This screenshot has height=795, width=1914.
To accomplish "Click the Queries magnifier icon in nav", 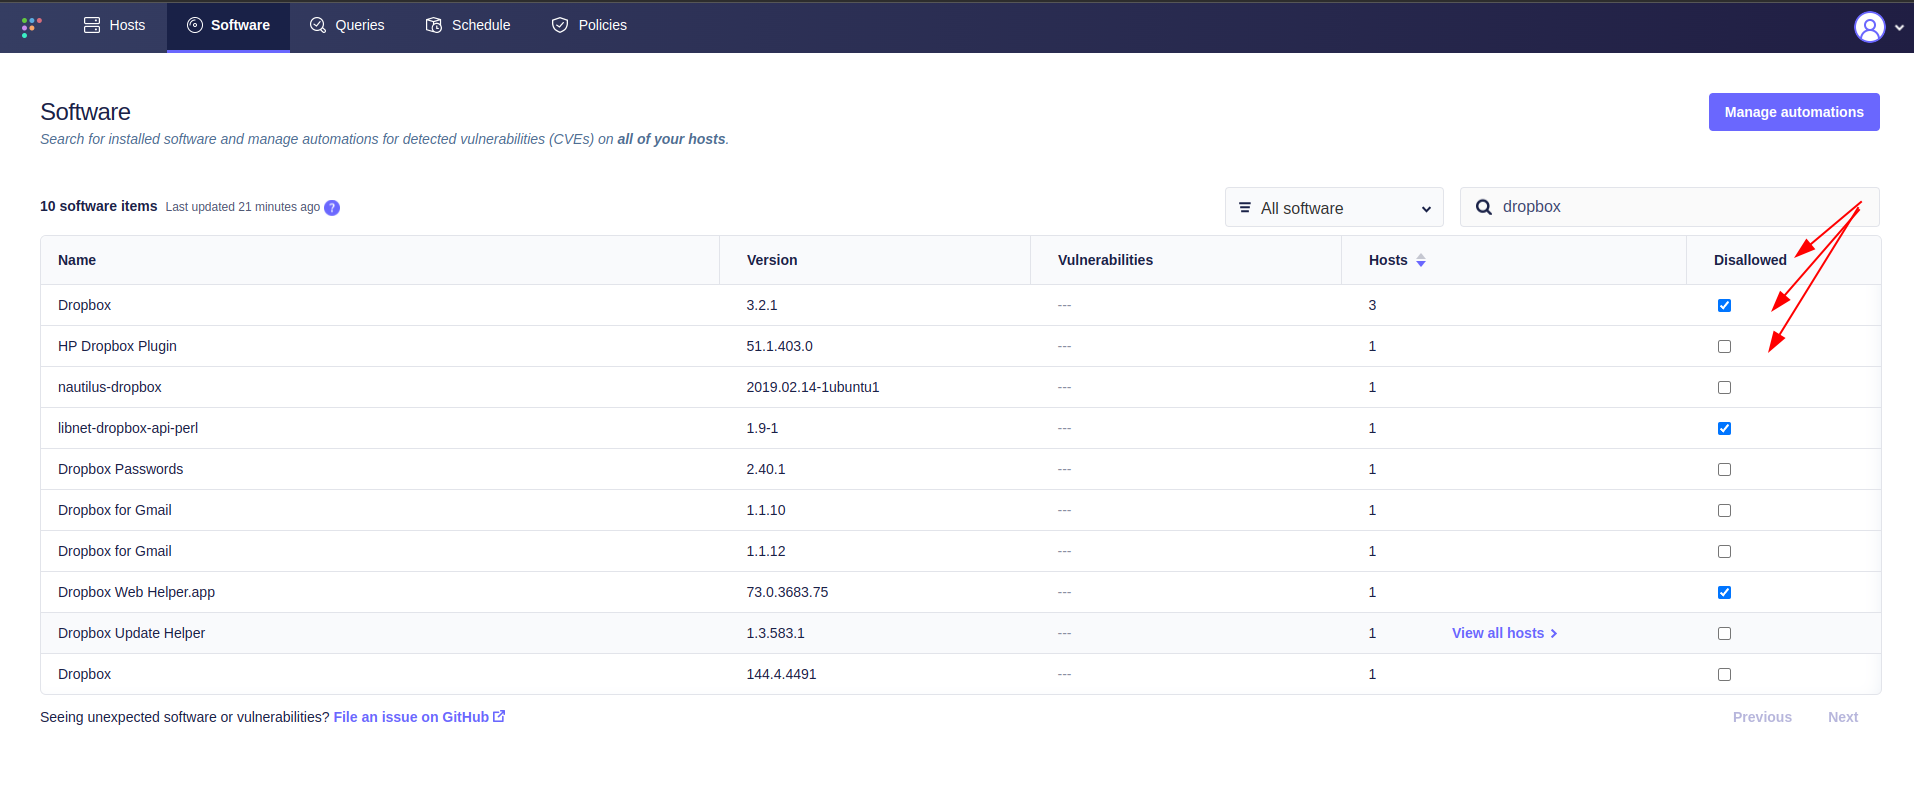I will (x=318, y=25).
